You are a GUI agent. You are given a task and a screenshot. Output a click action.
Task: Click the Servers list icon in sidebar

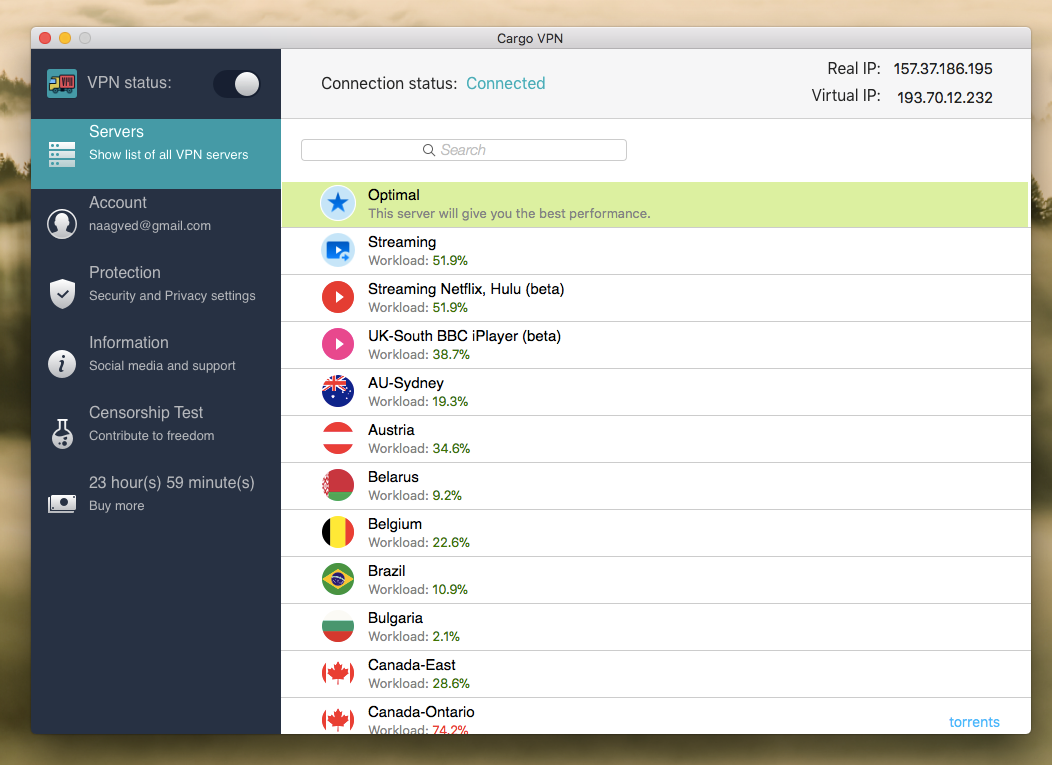click(x=62, y=154)
